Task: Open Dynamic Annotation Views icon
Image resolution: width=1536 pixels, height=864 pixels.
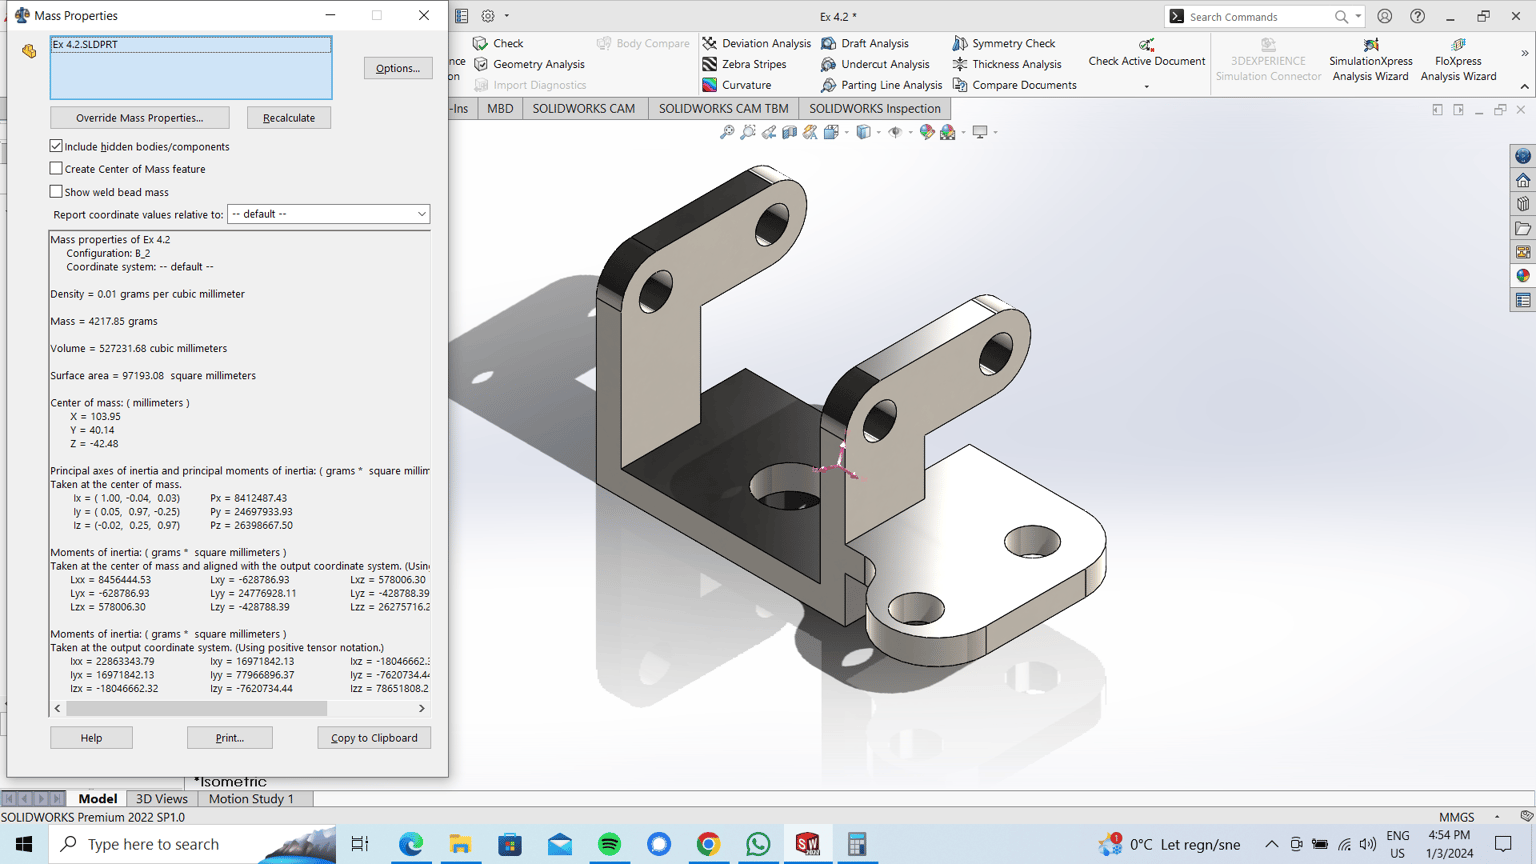Action: pos(810,132)
